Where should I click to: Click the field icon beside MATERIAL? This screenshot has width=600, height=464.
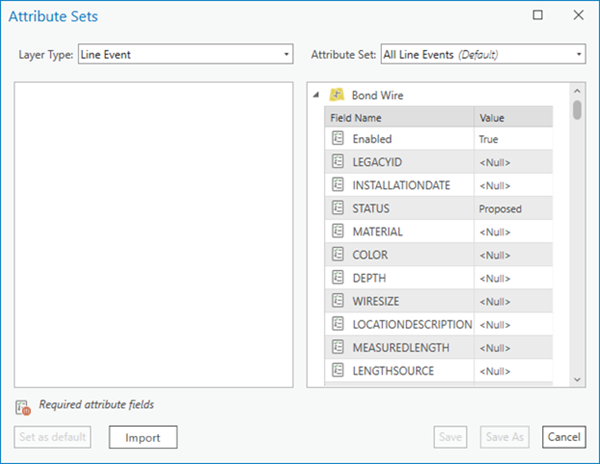pyautogui.click(x=338, y=231)
